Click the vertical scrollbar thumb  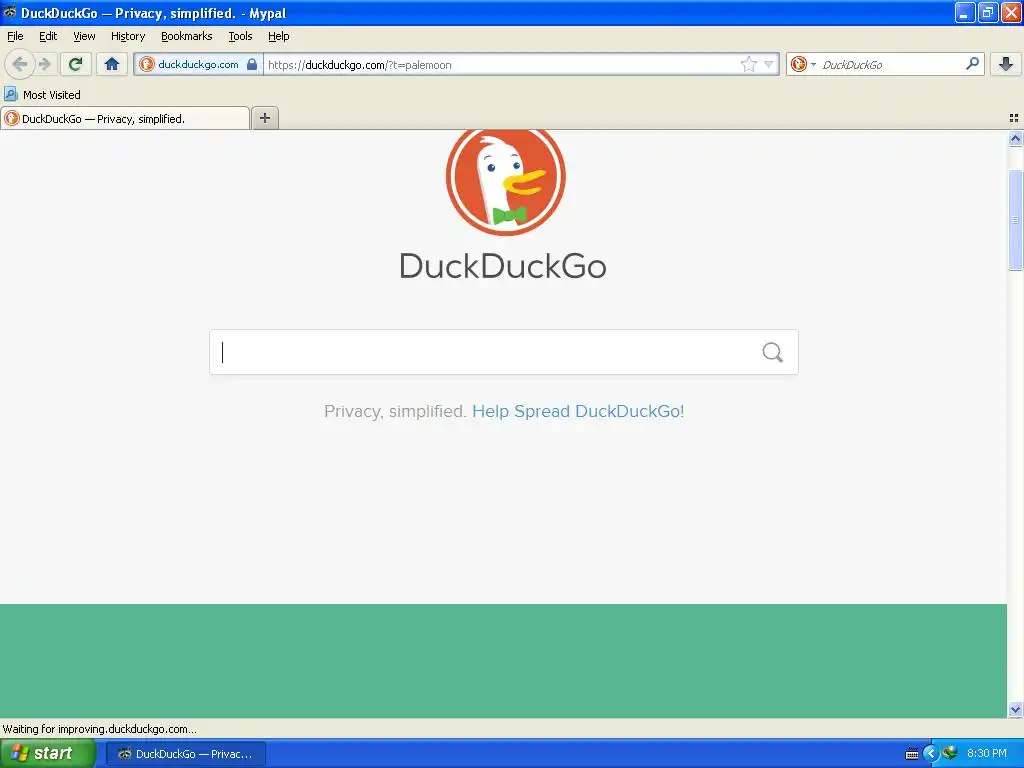pos(1015,219)
